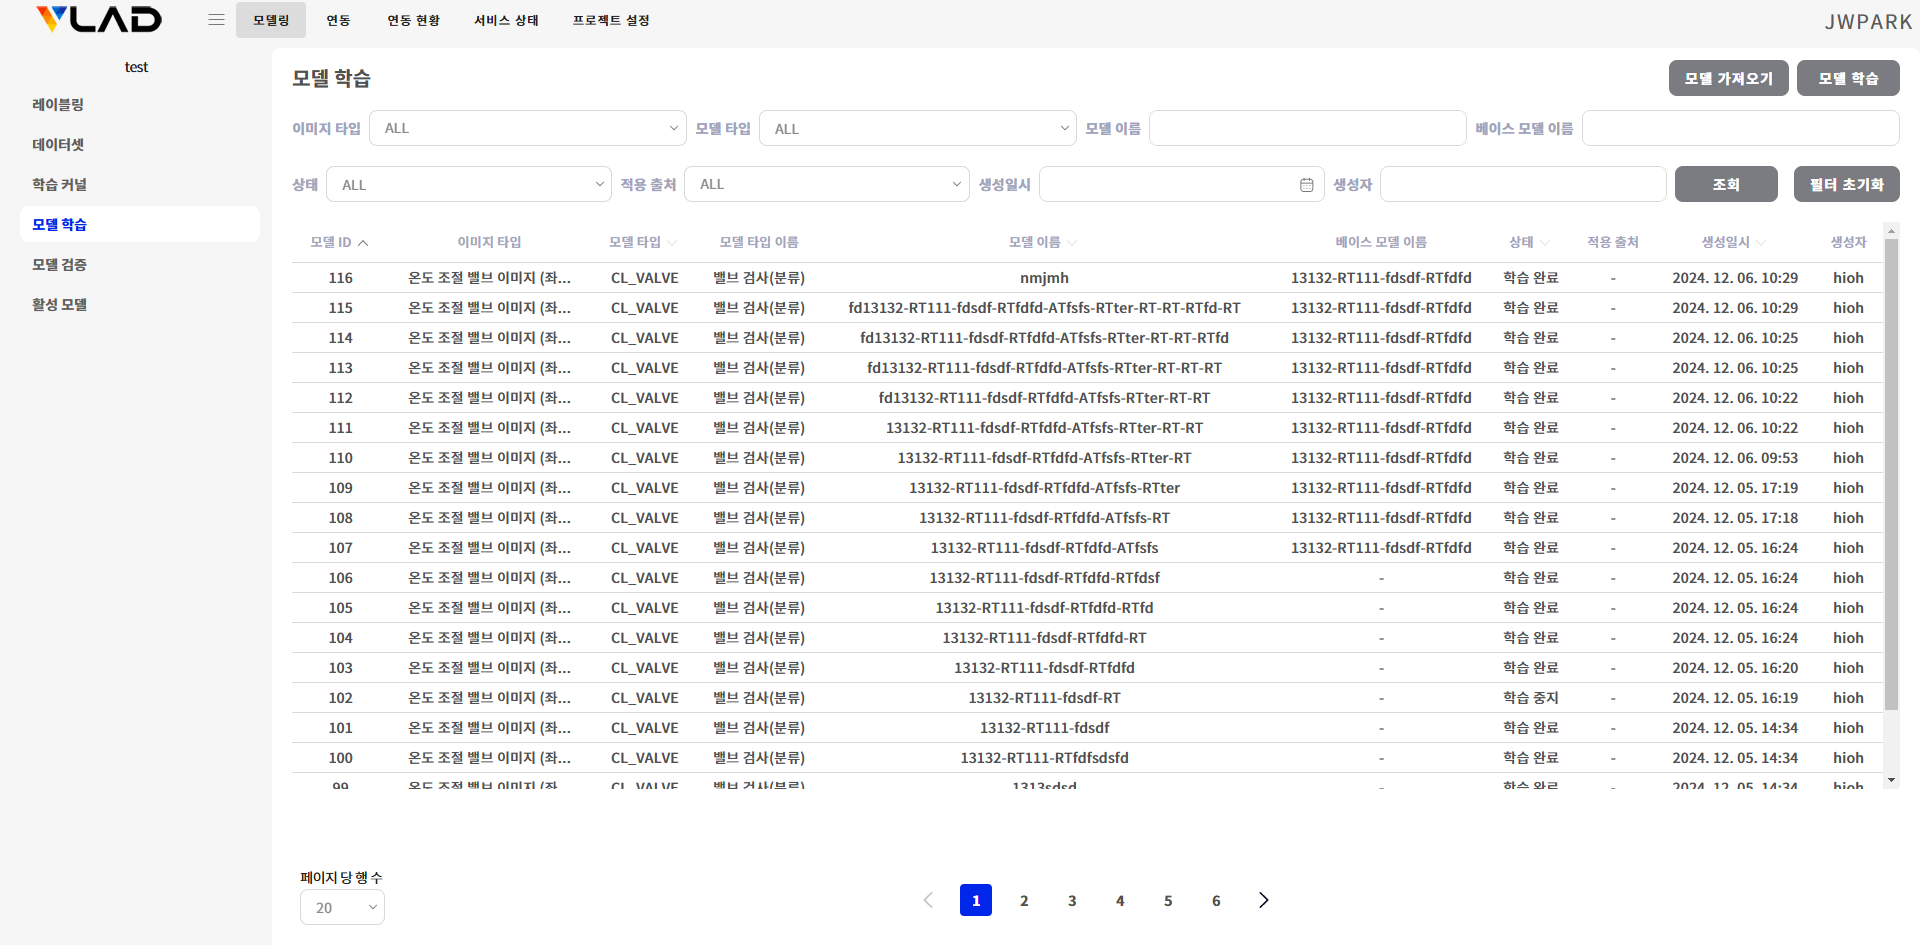Click date 2024. 12. 06. 09:53
The width and height of the screenshot is (1920, 945).
click(x=1735, y=458)
